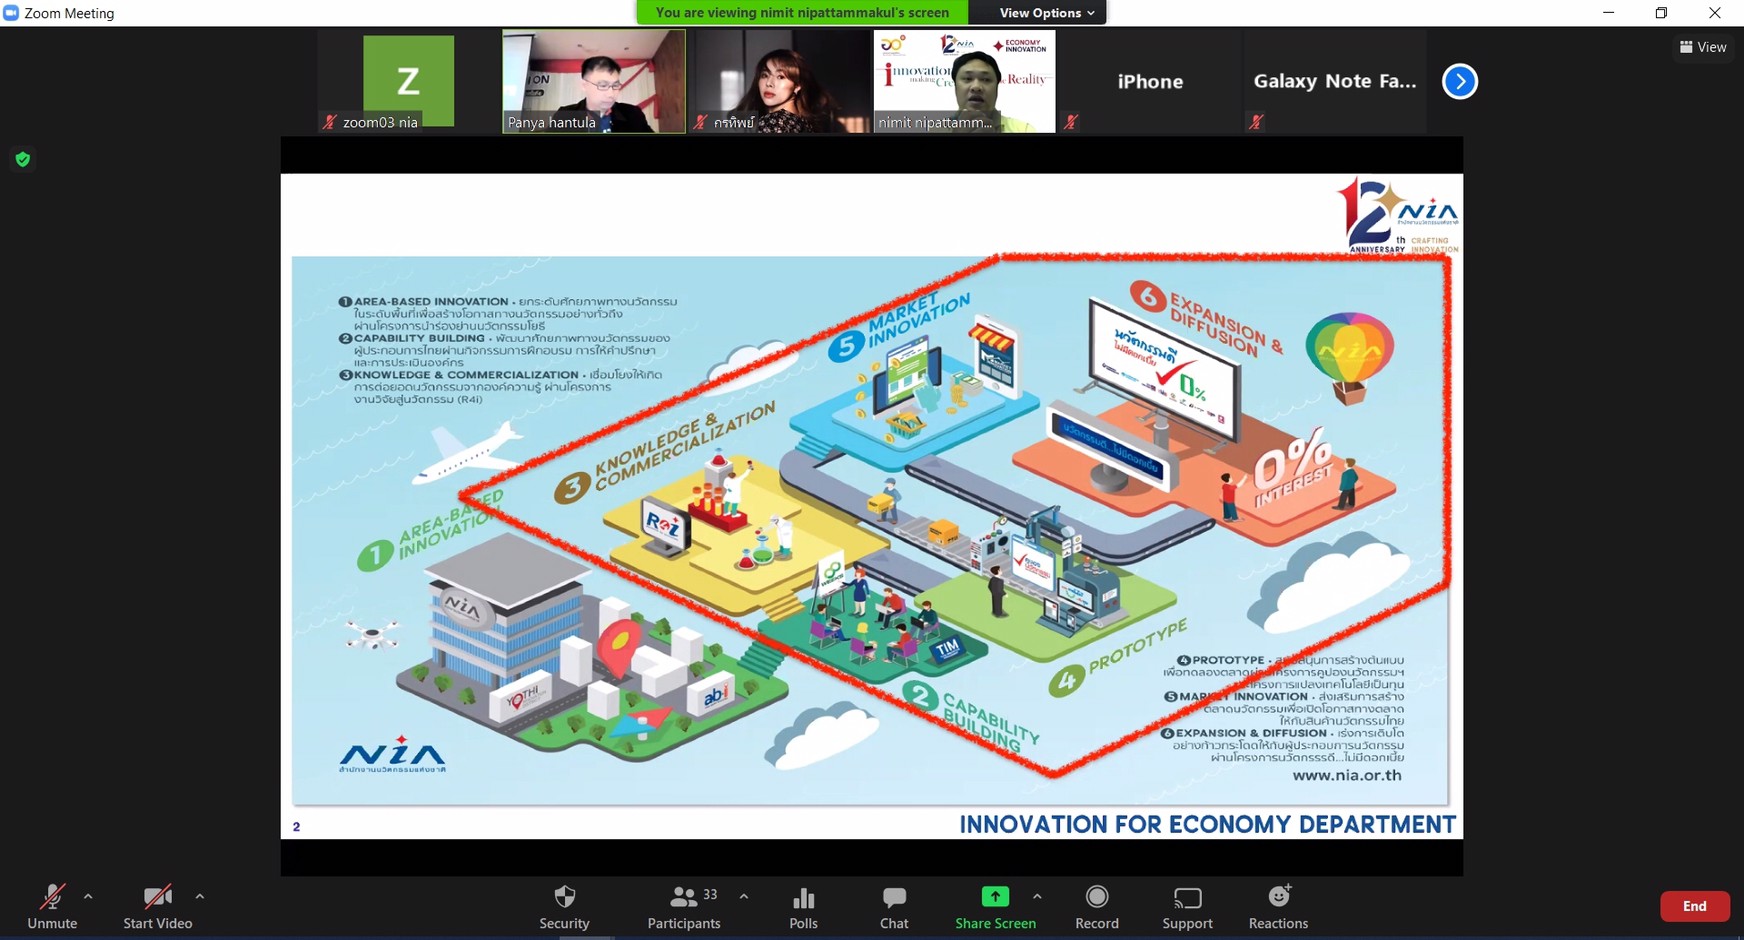Expand the arrow beside Participants count

pos(744,897)
